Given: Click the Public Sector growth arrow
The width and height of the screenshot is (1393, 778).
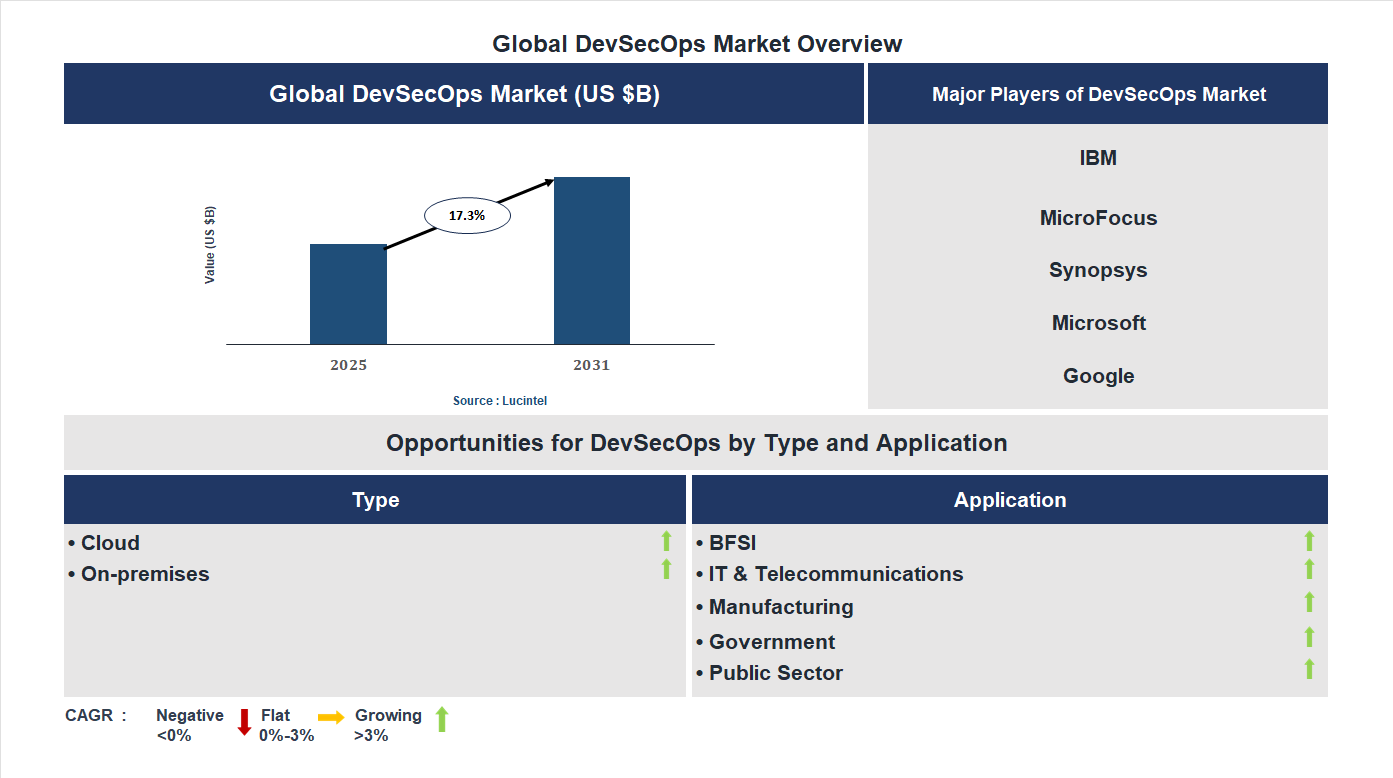Looking at the screenshot, I should click(1310, 668).
